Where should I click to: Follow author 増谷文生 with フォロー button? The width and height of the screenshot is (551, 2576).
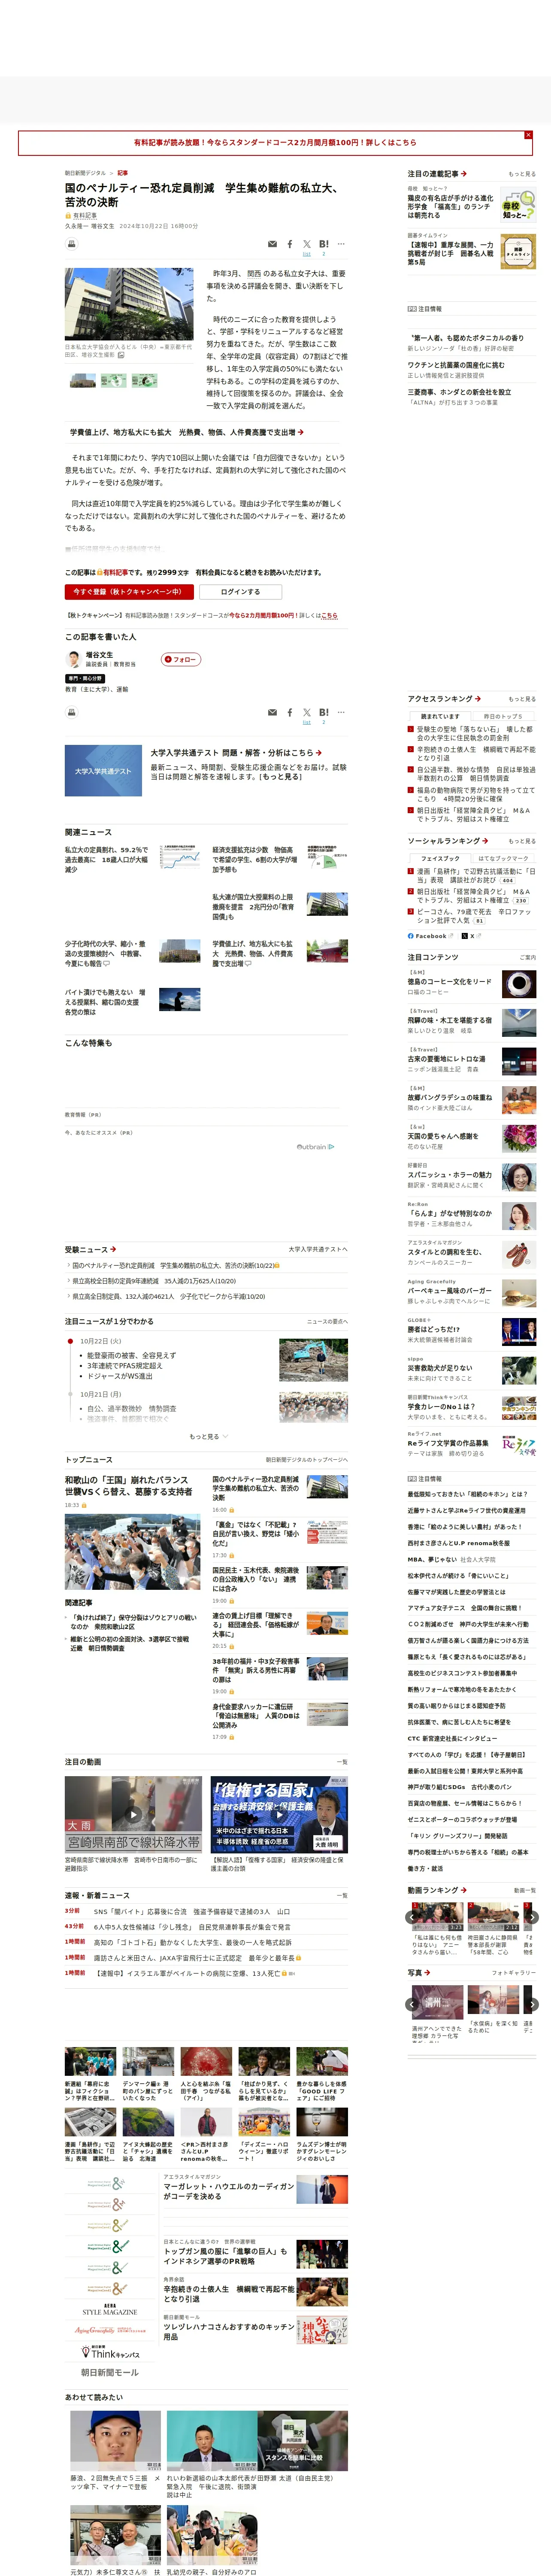click(x=181, y=659)
